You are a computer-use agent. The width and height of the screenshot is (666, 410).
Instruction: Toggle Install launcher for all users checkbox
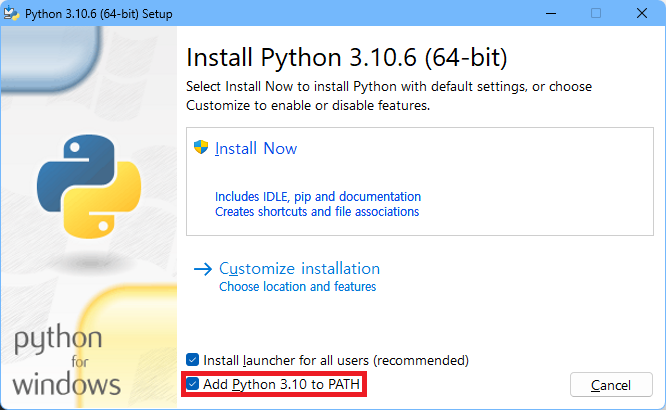pos(192,360)
